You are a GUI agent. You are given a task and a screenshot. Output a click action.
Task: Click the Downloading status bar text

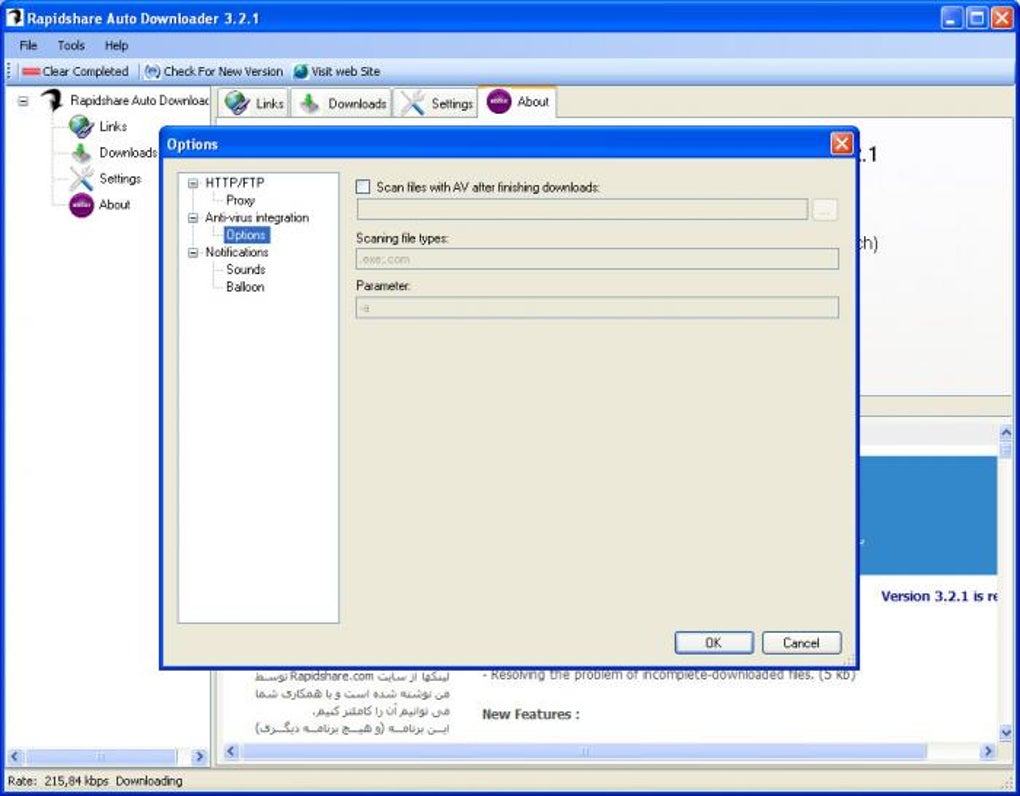coord(149,780)
